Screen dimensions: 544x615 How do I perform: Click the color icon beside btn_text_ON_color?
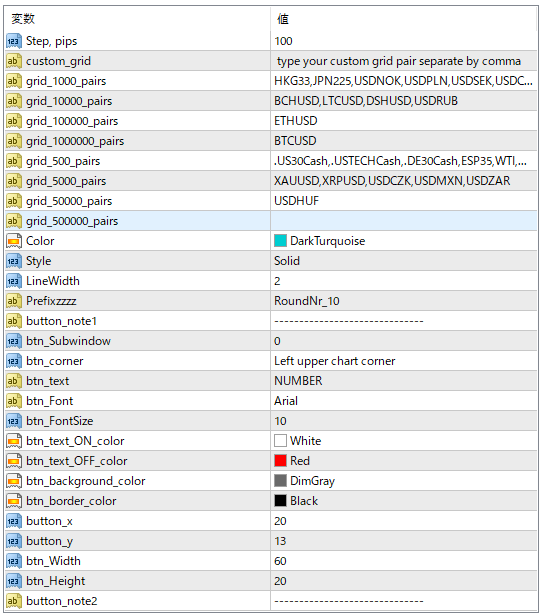[x=14, y=441]
